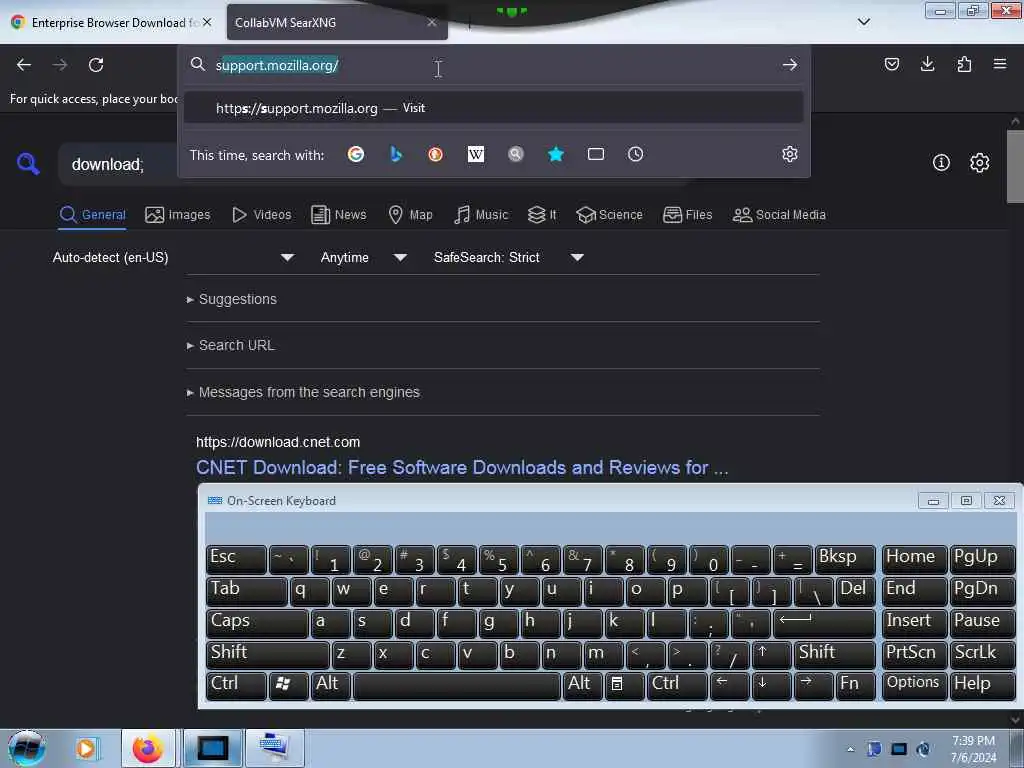Search this time with Bing
Viewport: 1024px width, 768px height.
(x=396, y=154)
